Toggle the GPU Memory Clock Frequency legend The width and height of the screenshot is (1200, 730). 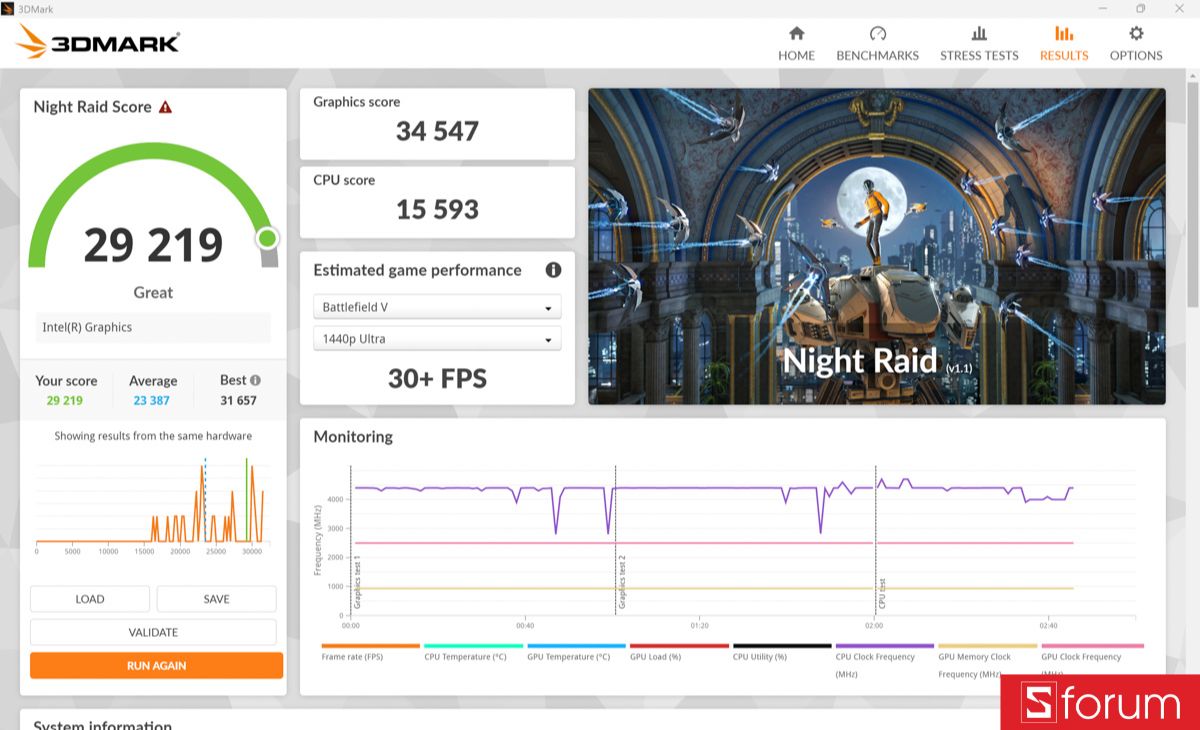click(987, 661)
